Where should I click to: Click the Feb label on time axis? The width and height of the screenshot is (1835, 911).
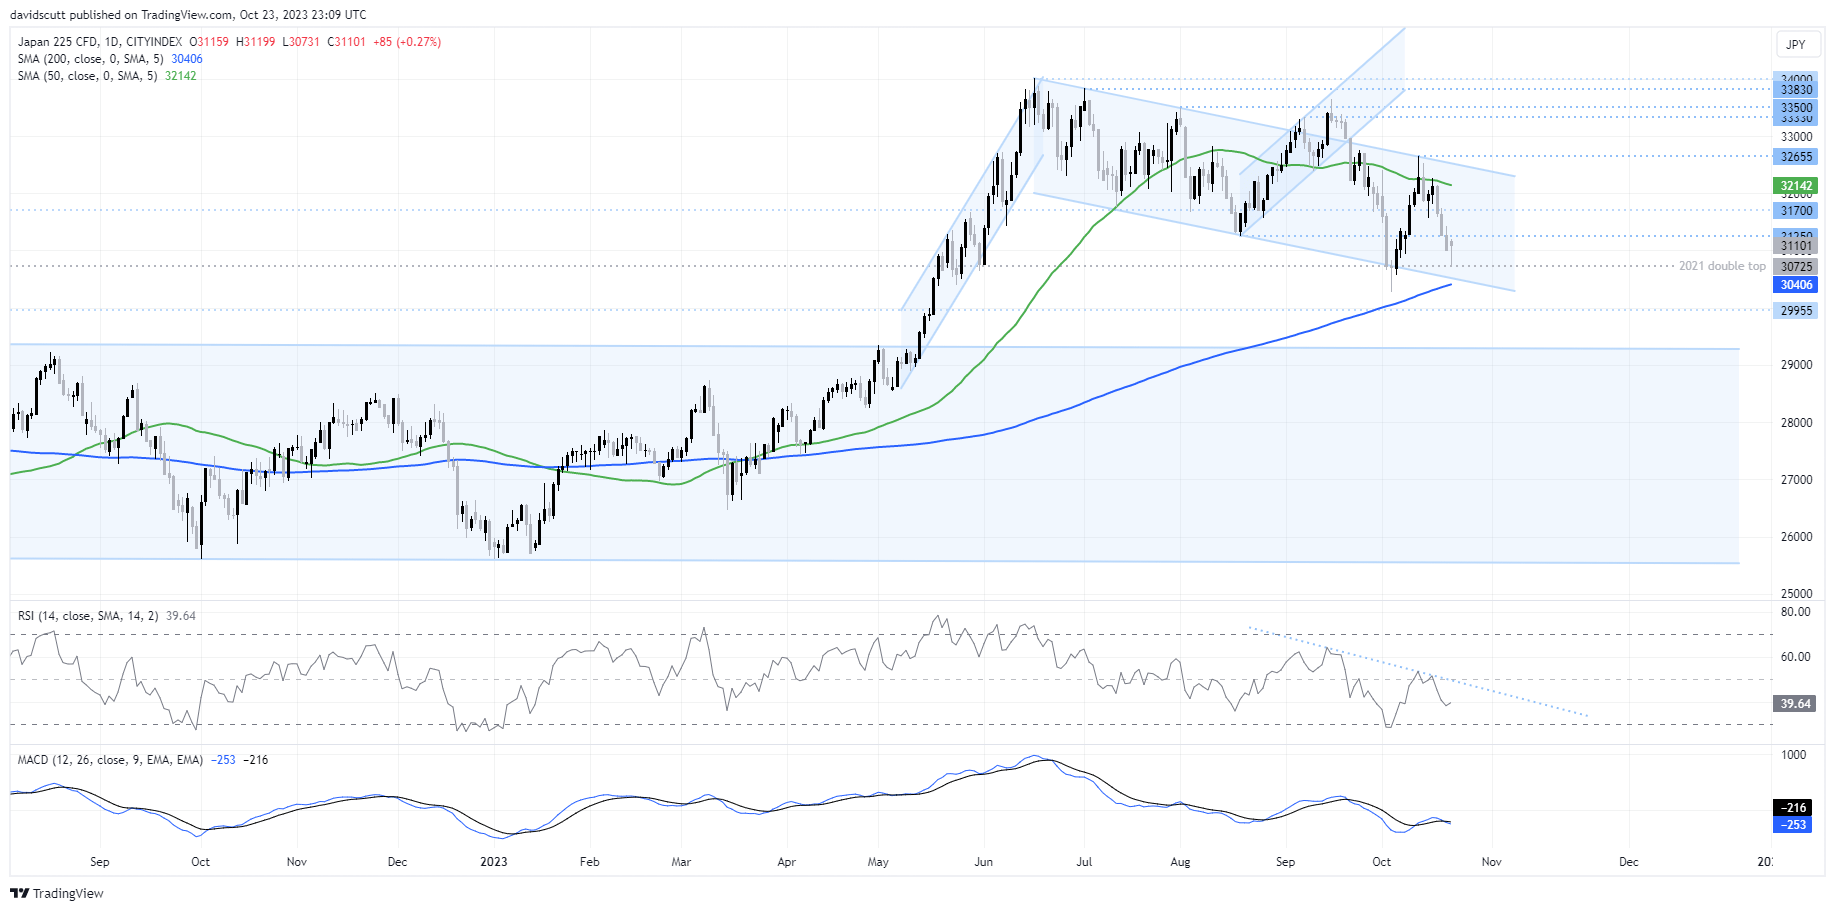point(590,862)
